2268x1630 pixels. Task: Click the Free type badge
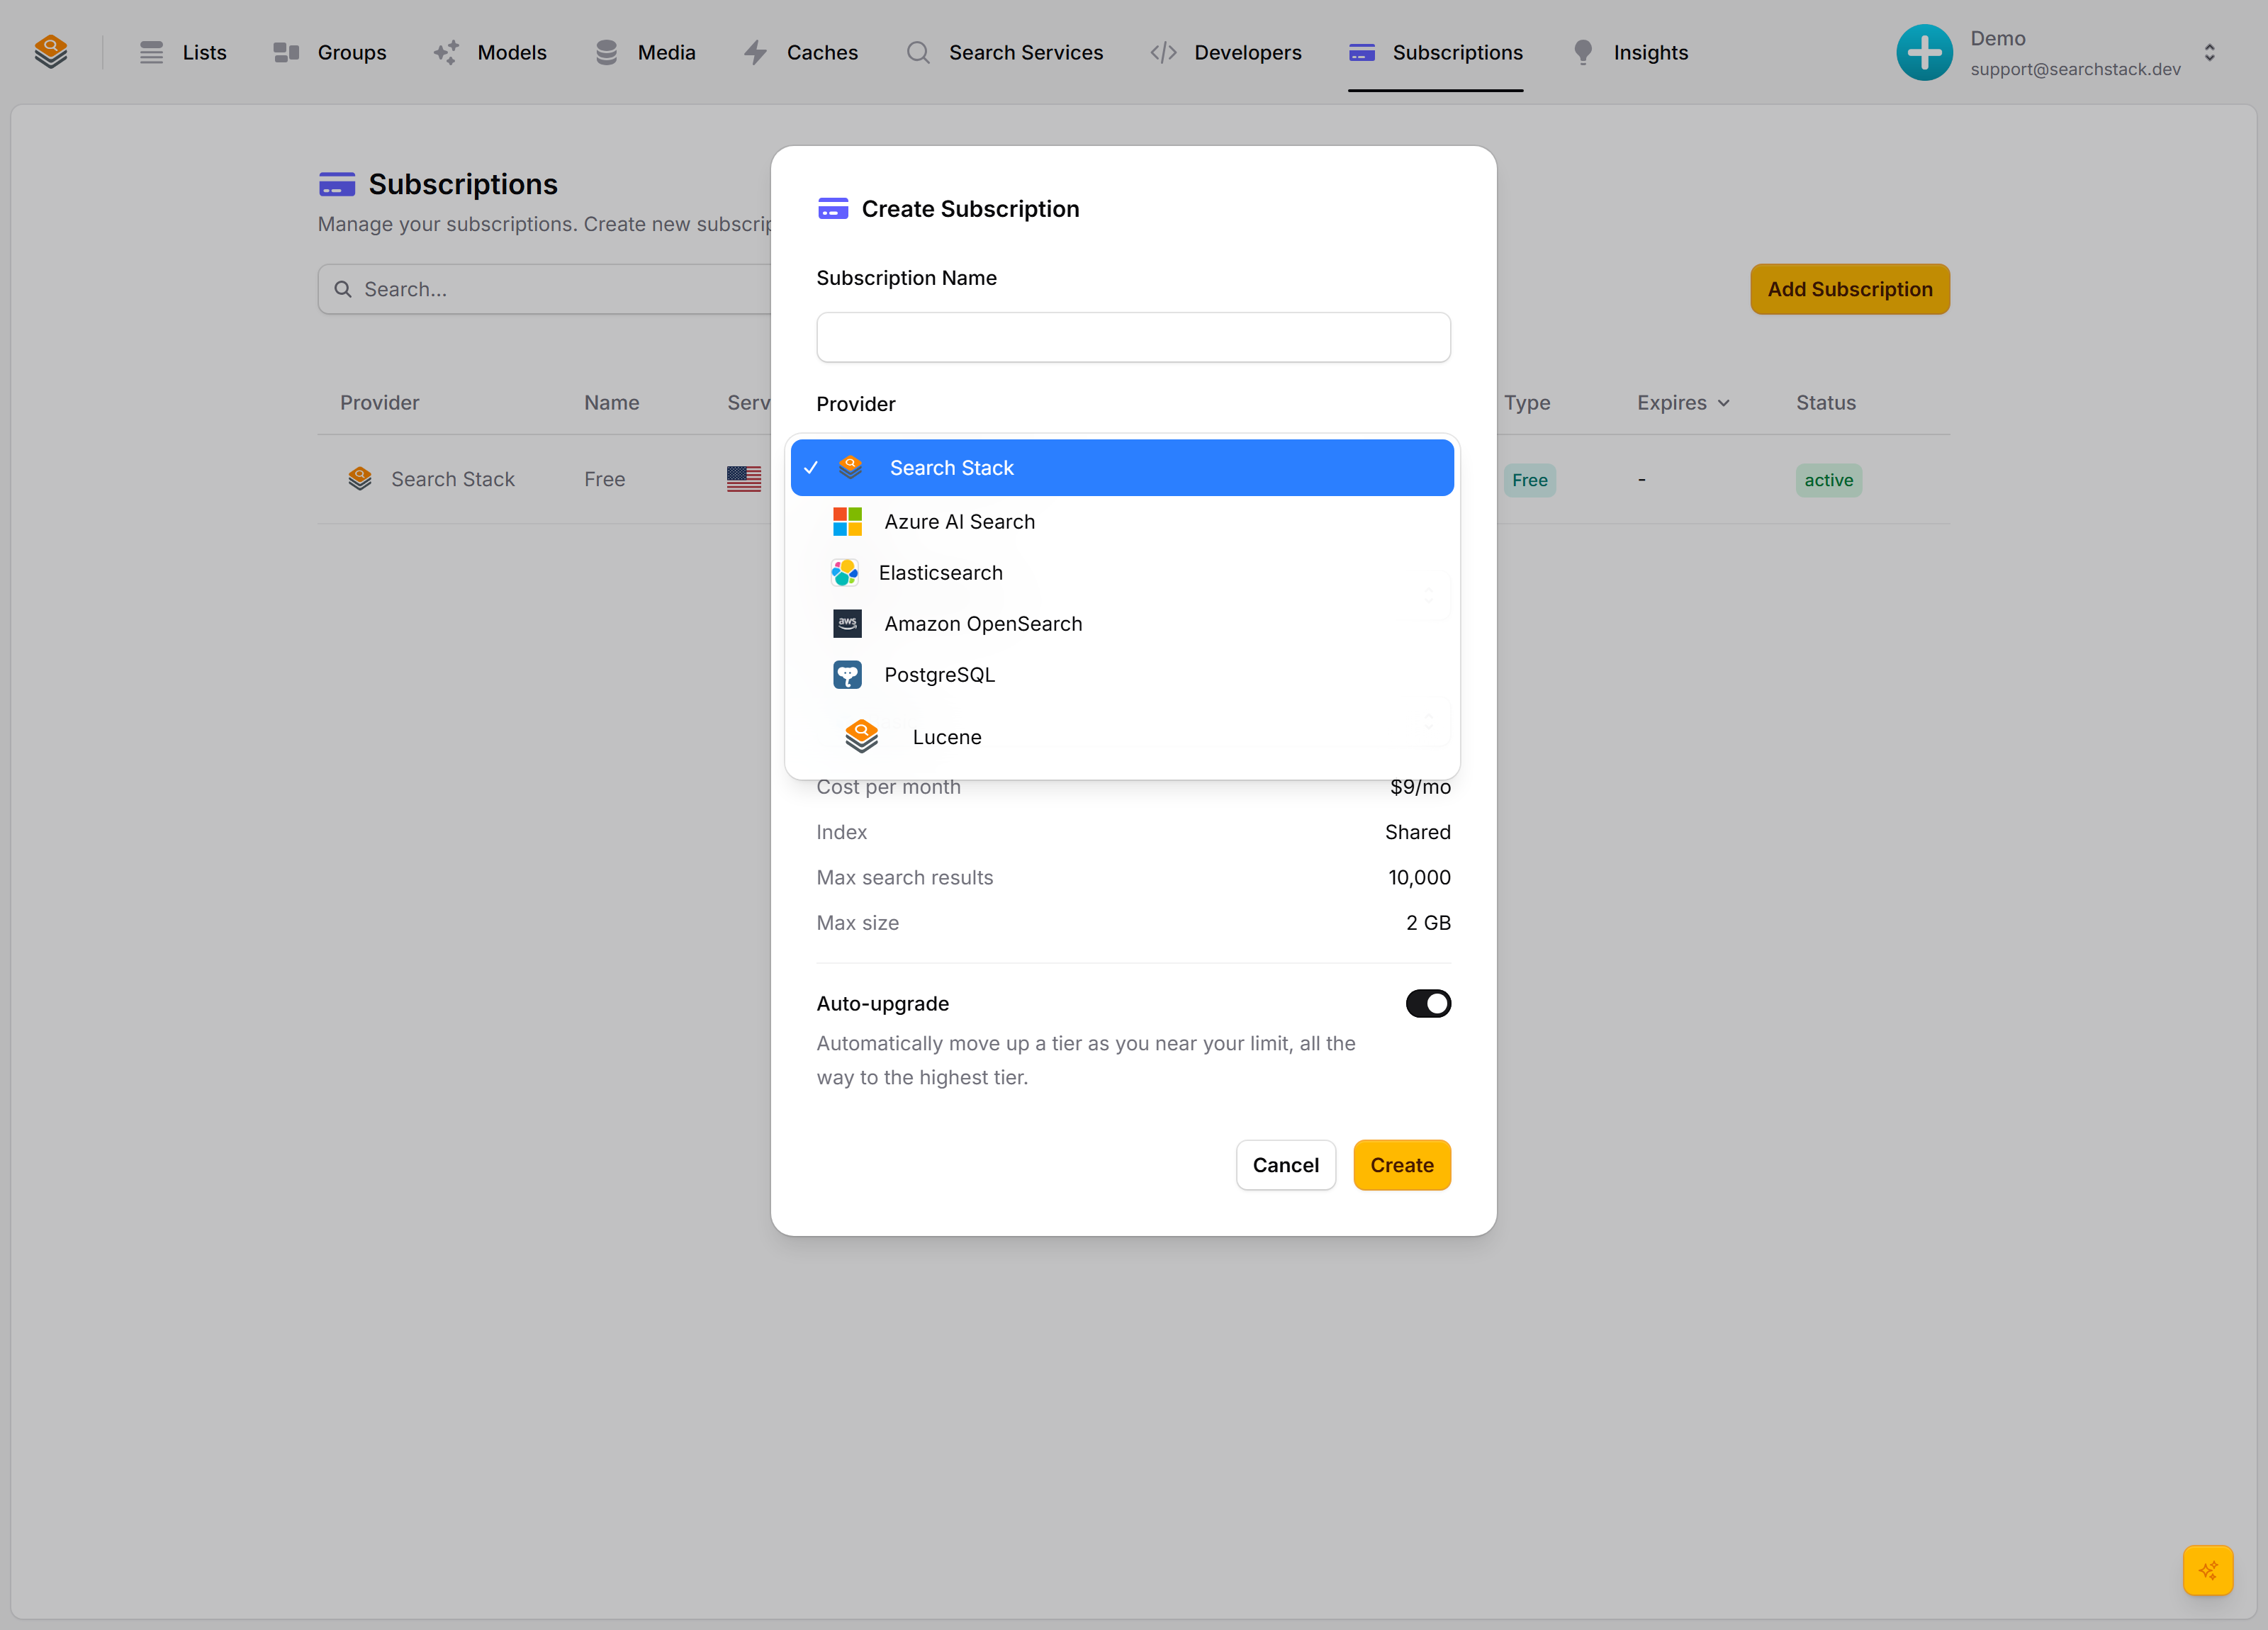[x=1529, y=480]
